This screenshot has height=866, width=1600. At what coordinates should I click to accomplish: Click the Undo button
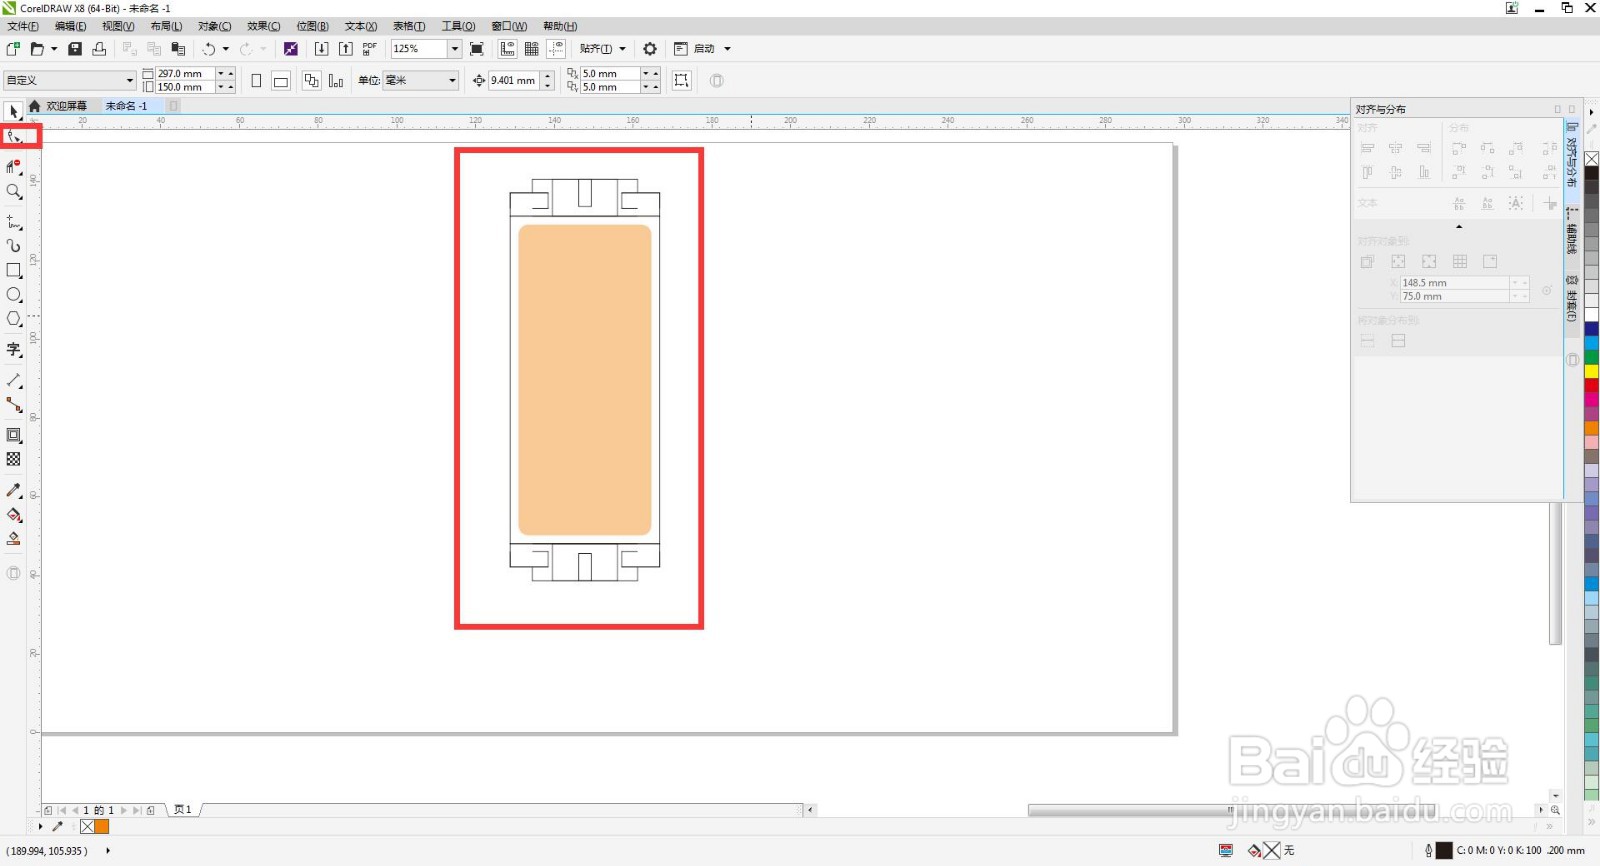click(209, 49)
